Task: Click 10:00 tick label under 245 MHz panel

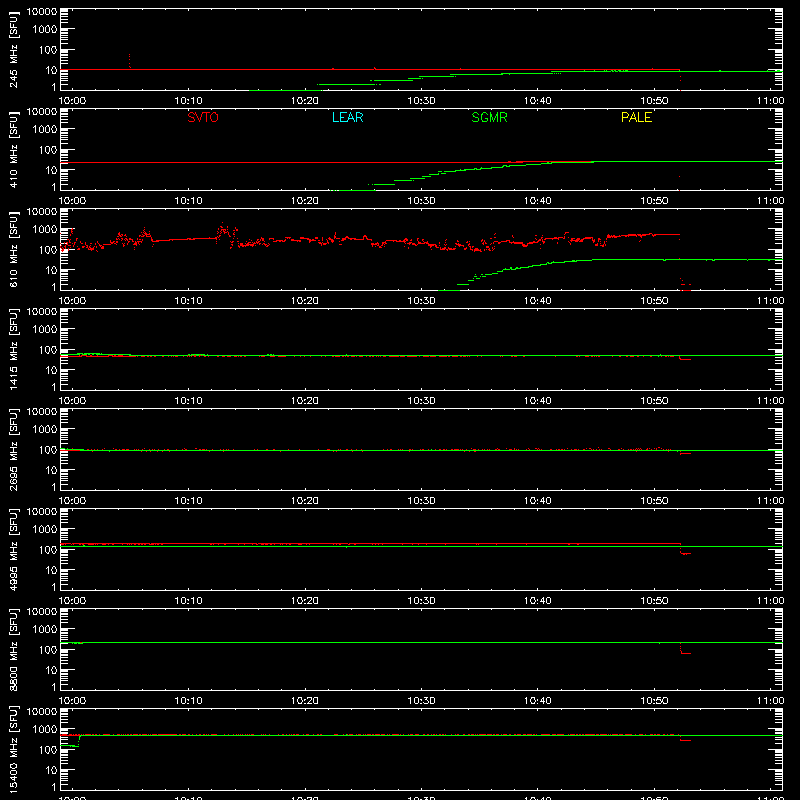Action: tap(72, 101)
